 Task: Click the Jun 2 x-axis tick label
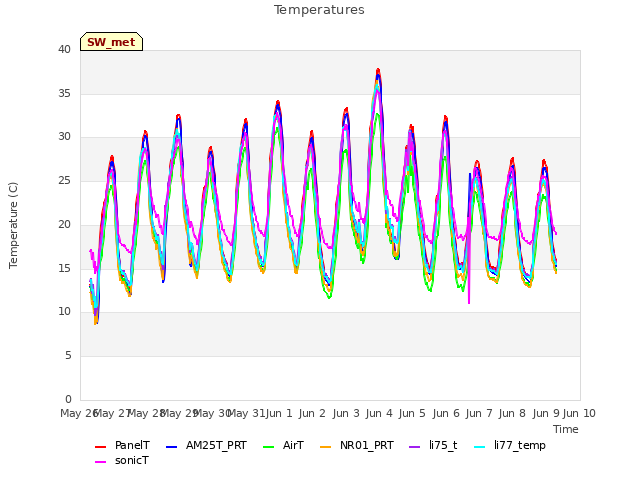pyautogui.click(x=312, y=413)
